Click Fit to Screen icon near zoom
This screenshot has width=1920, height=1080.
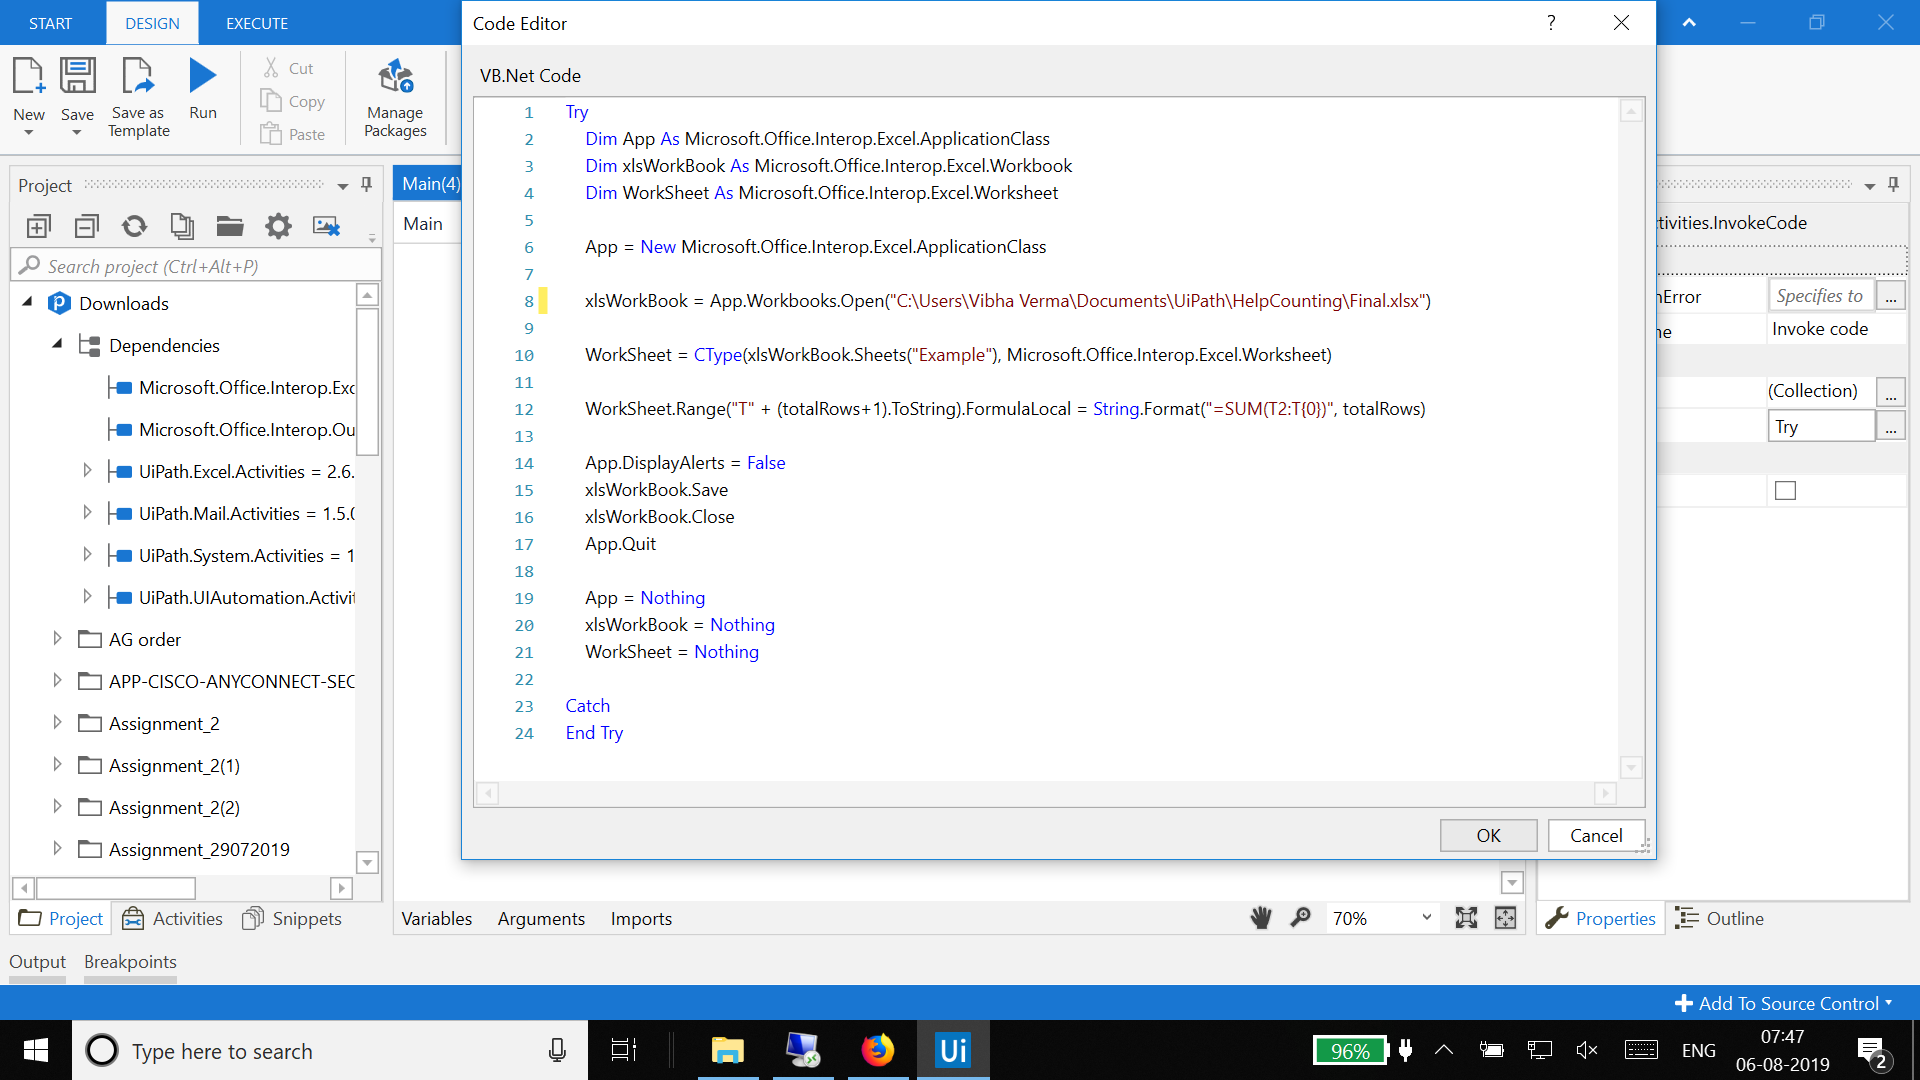[x=1466, y=918]
